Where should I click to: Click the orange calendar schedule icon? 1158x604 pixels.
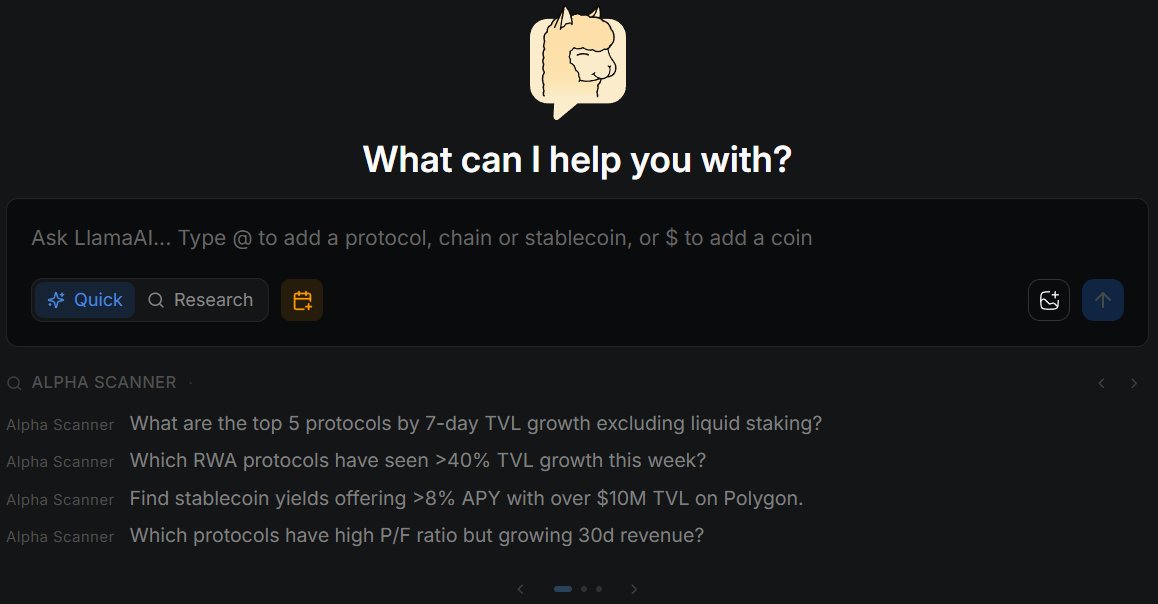[302, 300]
